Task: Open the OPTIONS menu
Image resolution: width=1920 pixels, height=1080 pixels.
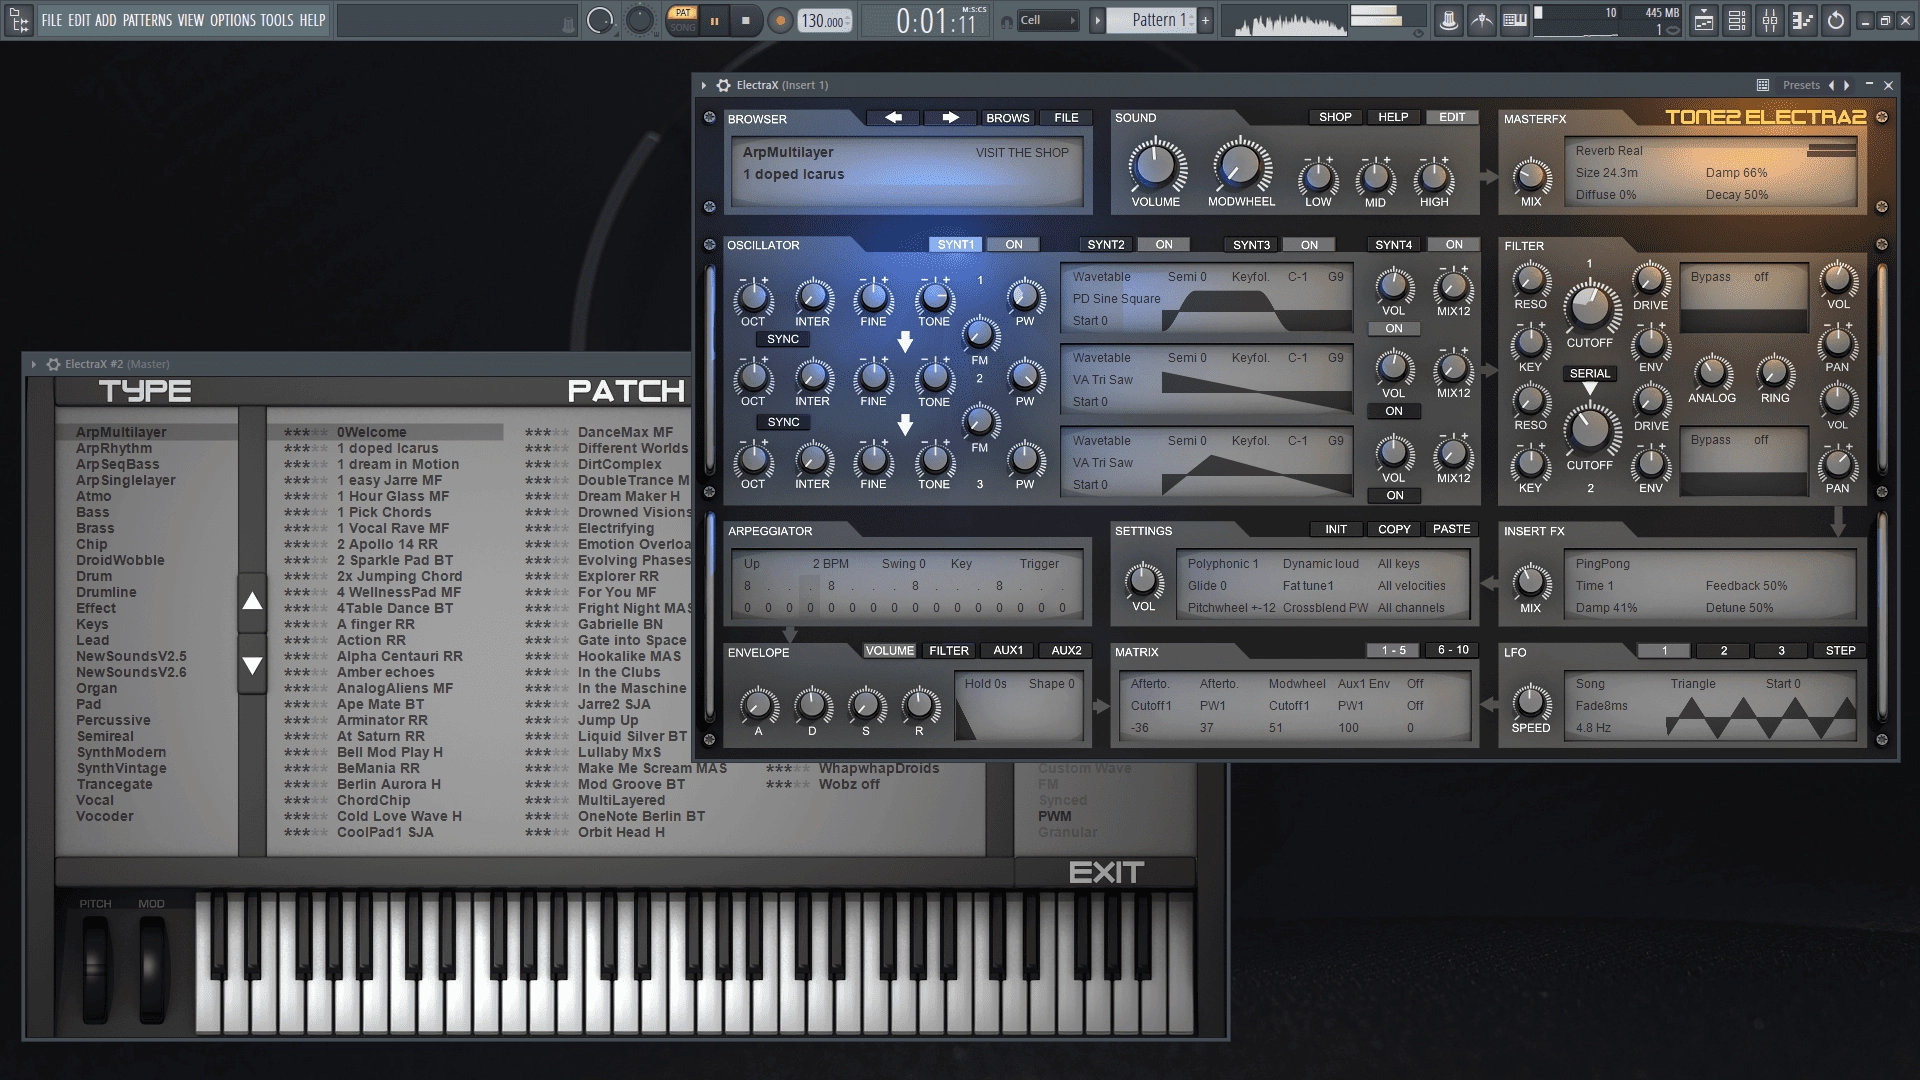Action: [232, 20]
